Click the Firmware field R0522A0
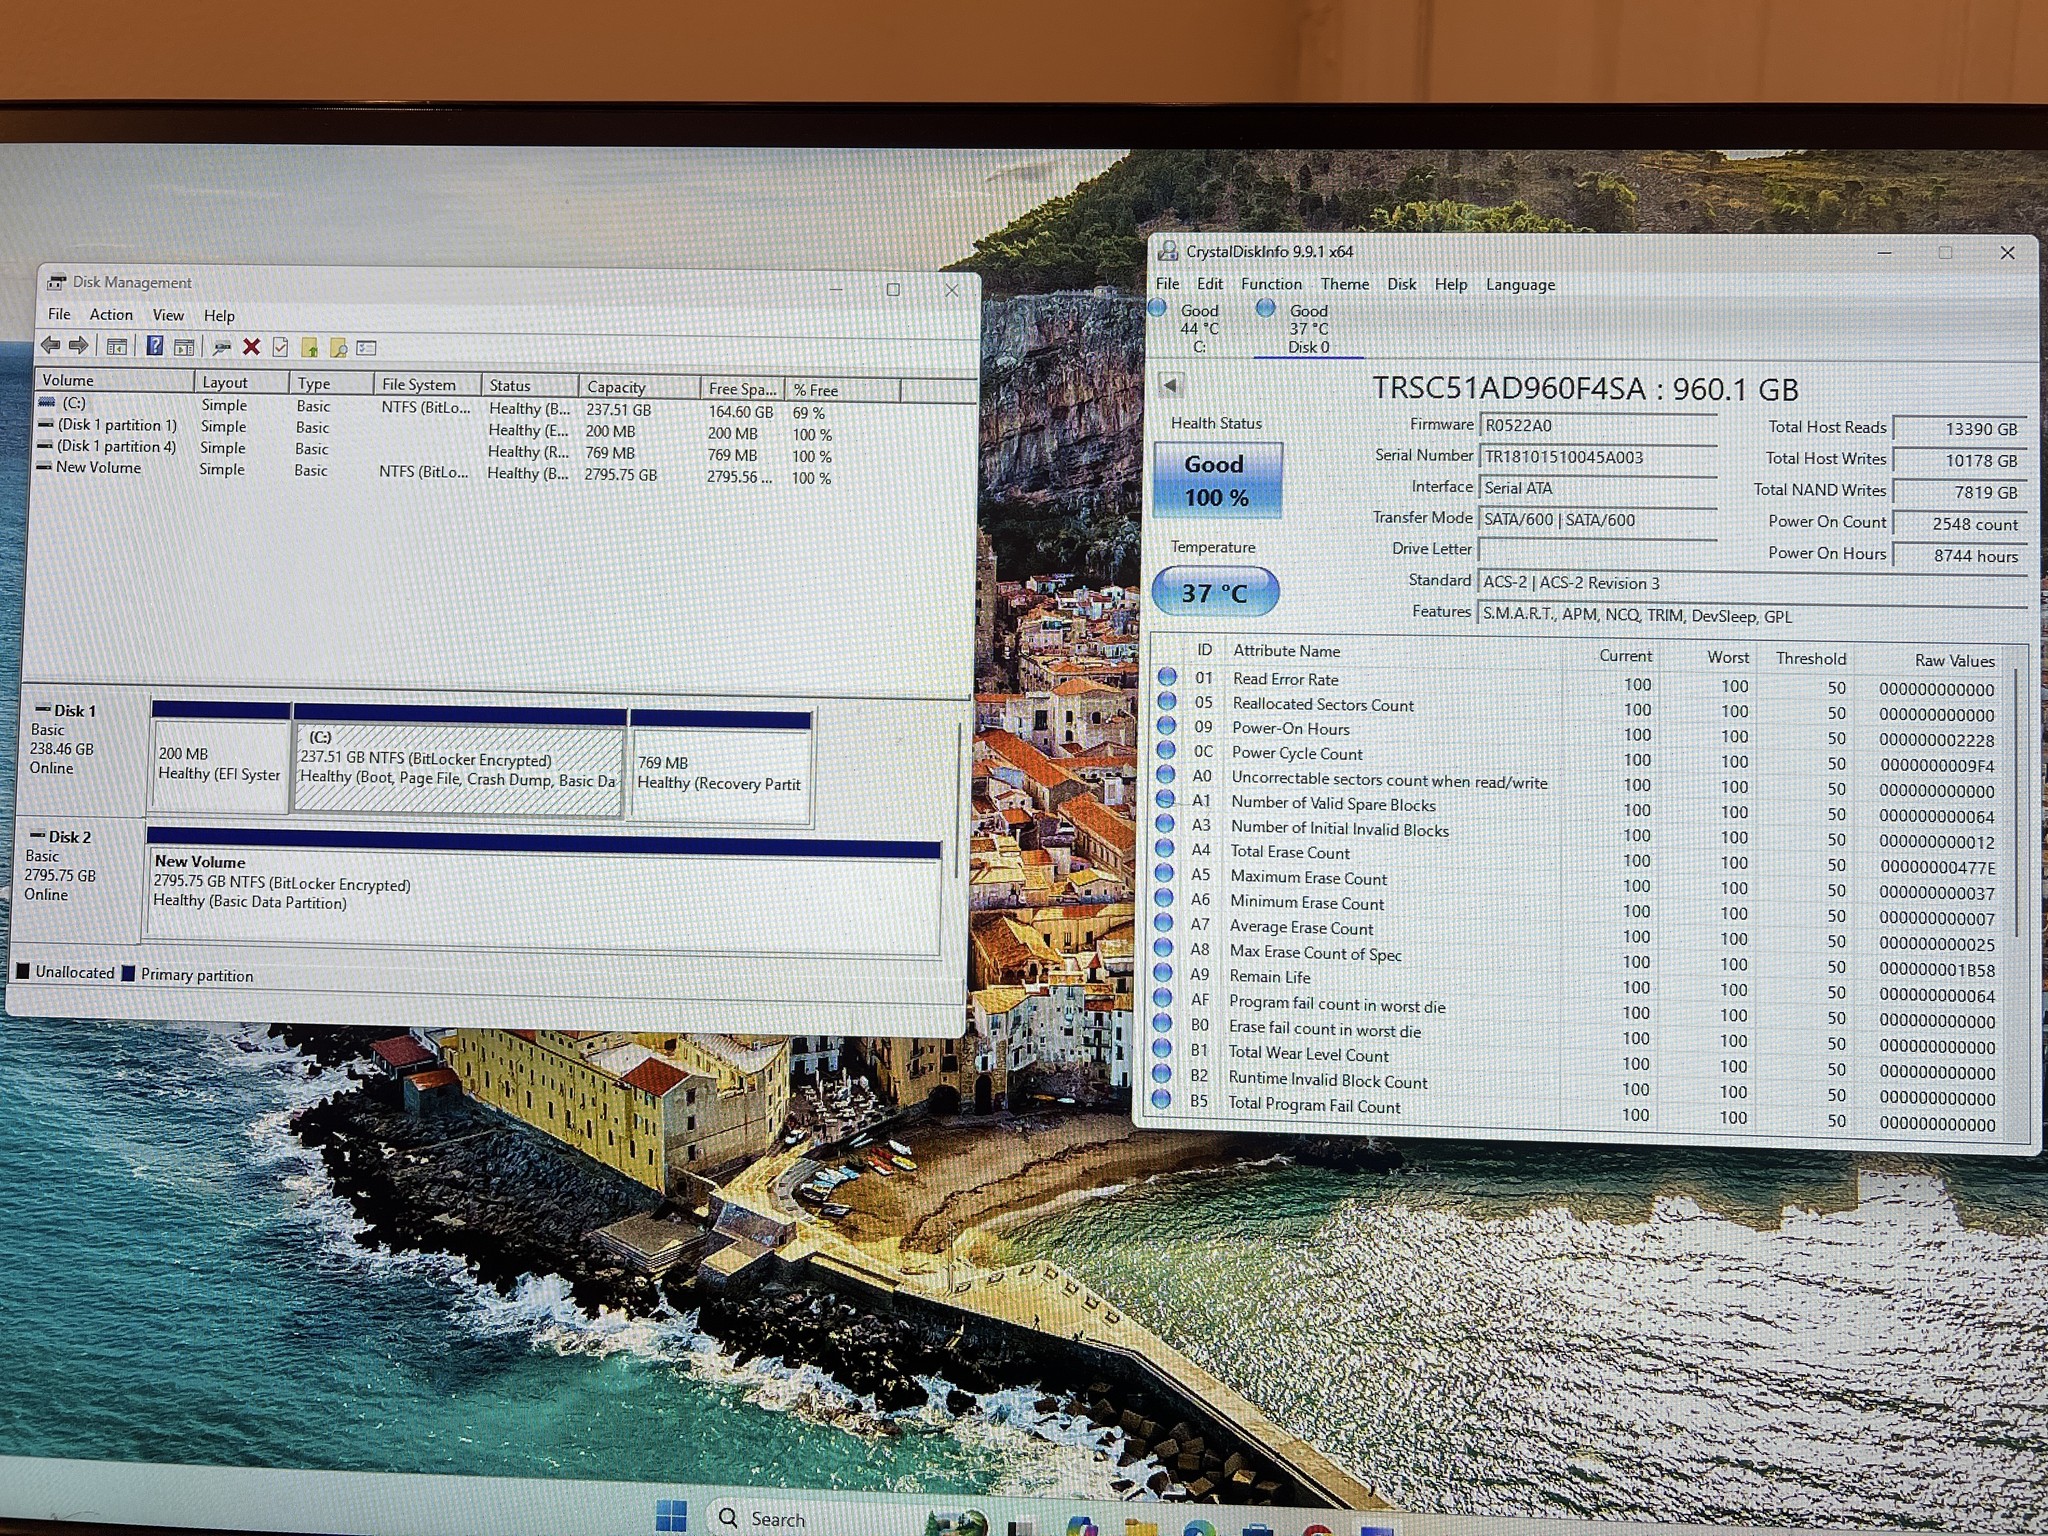The height and width of the screenshot is (1536, 2048). point(1597,425)
